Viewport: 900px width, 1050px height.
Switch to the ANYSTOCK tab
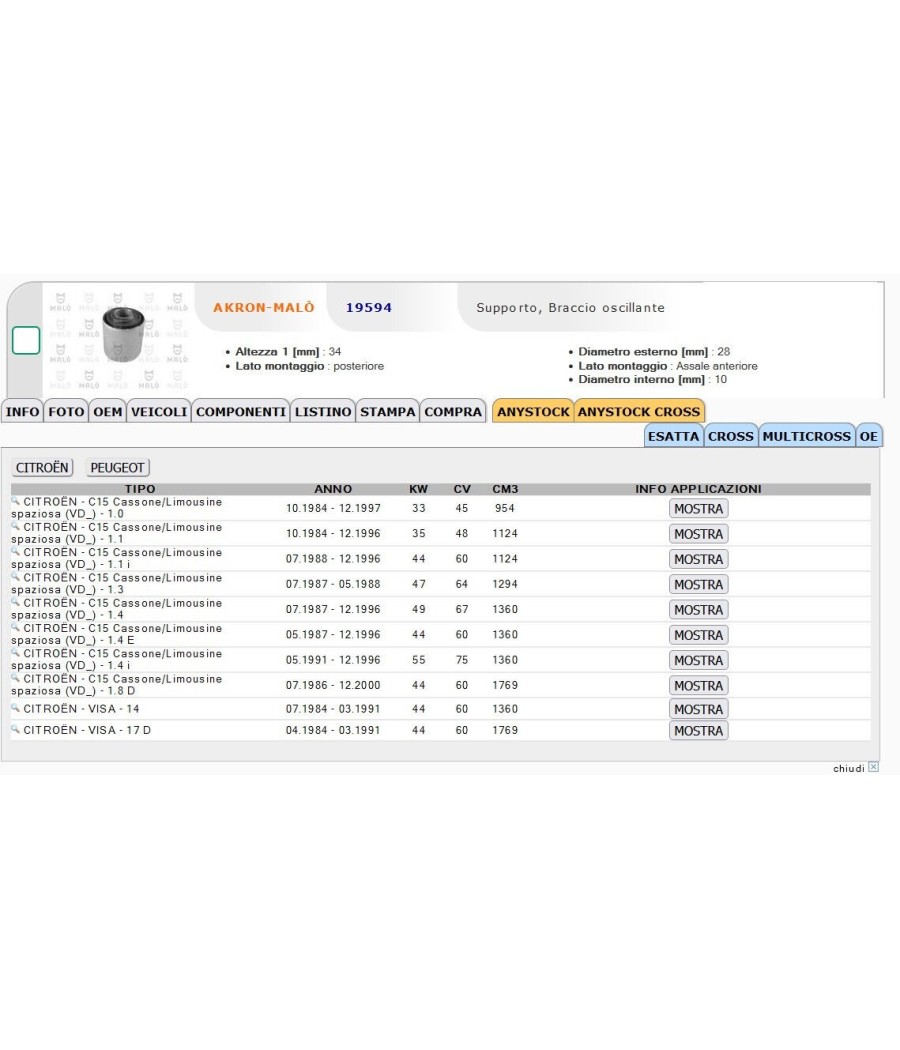pyautogui.click(x=533, y=411)
